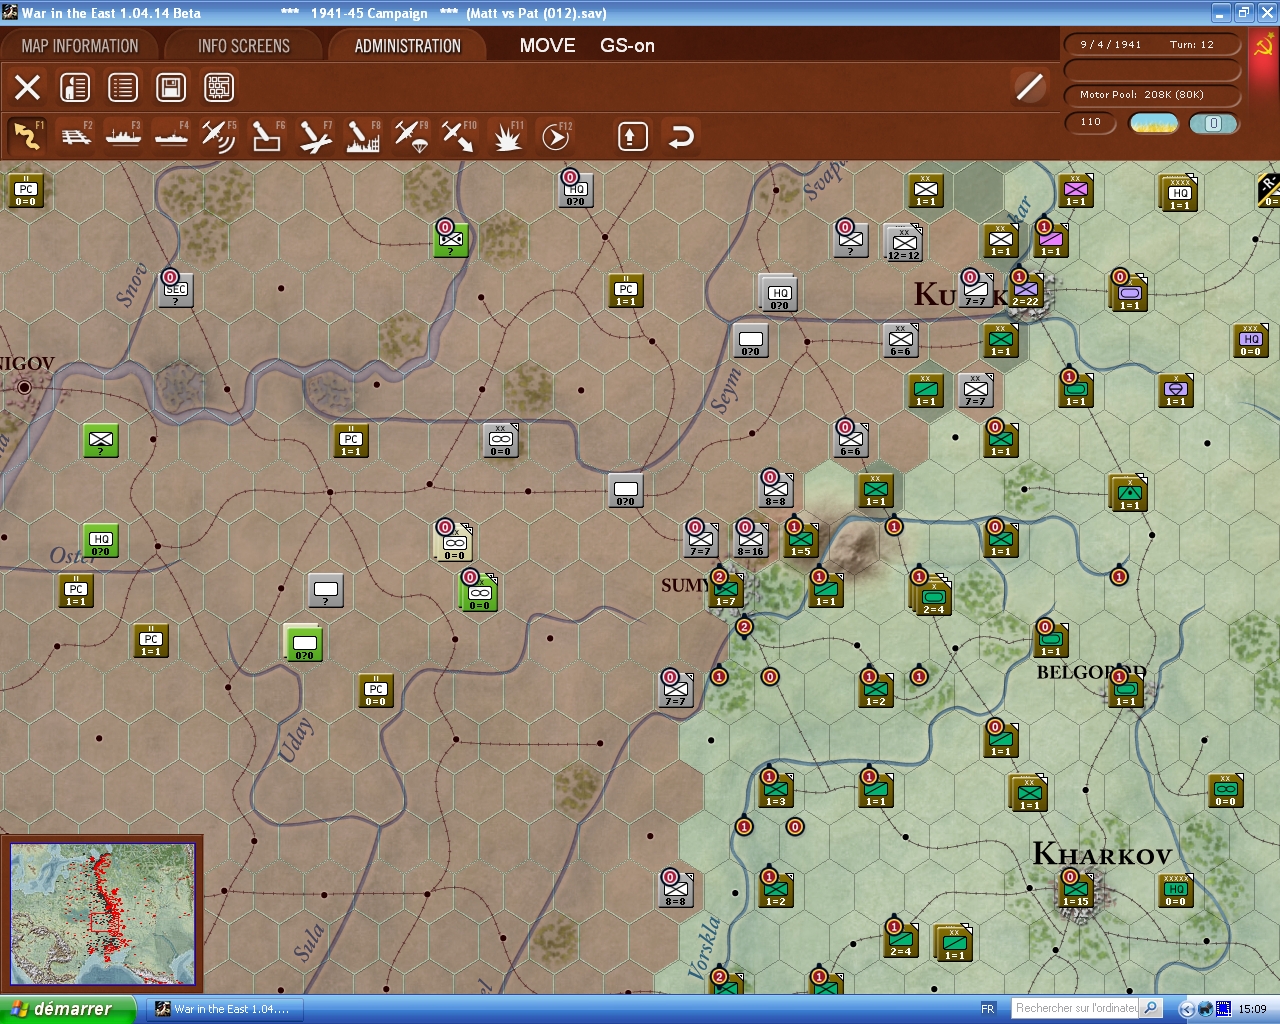Select the F2 rail movement icon

75,135
